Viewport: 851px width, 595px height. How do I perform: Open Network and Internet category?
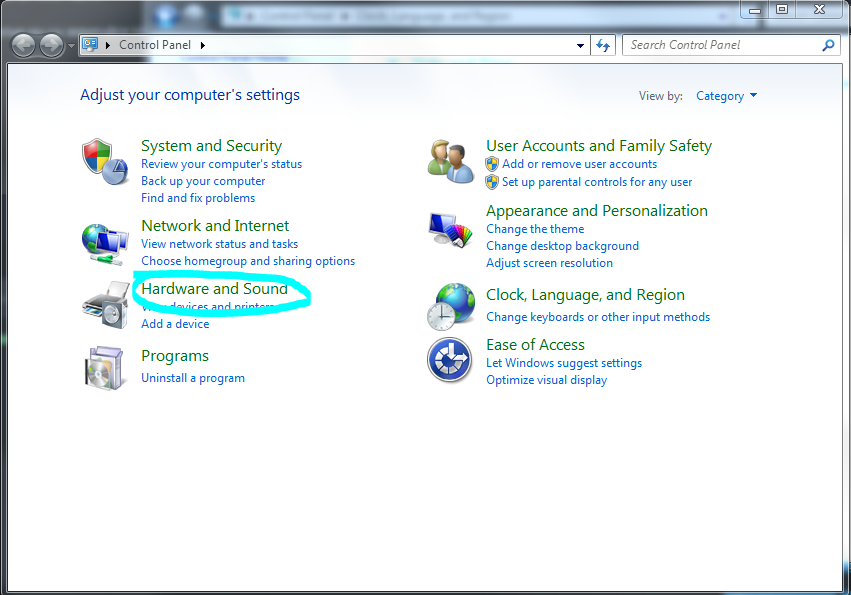215,225
